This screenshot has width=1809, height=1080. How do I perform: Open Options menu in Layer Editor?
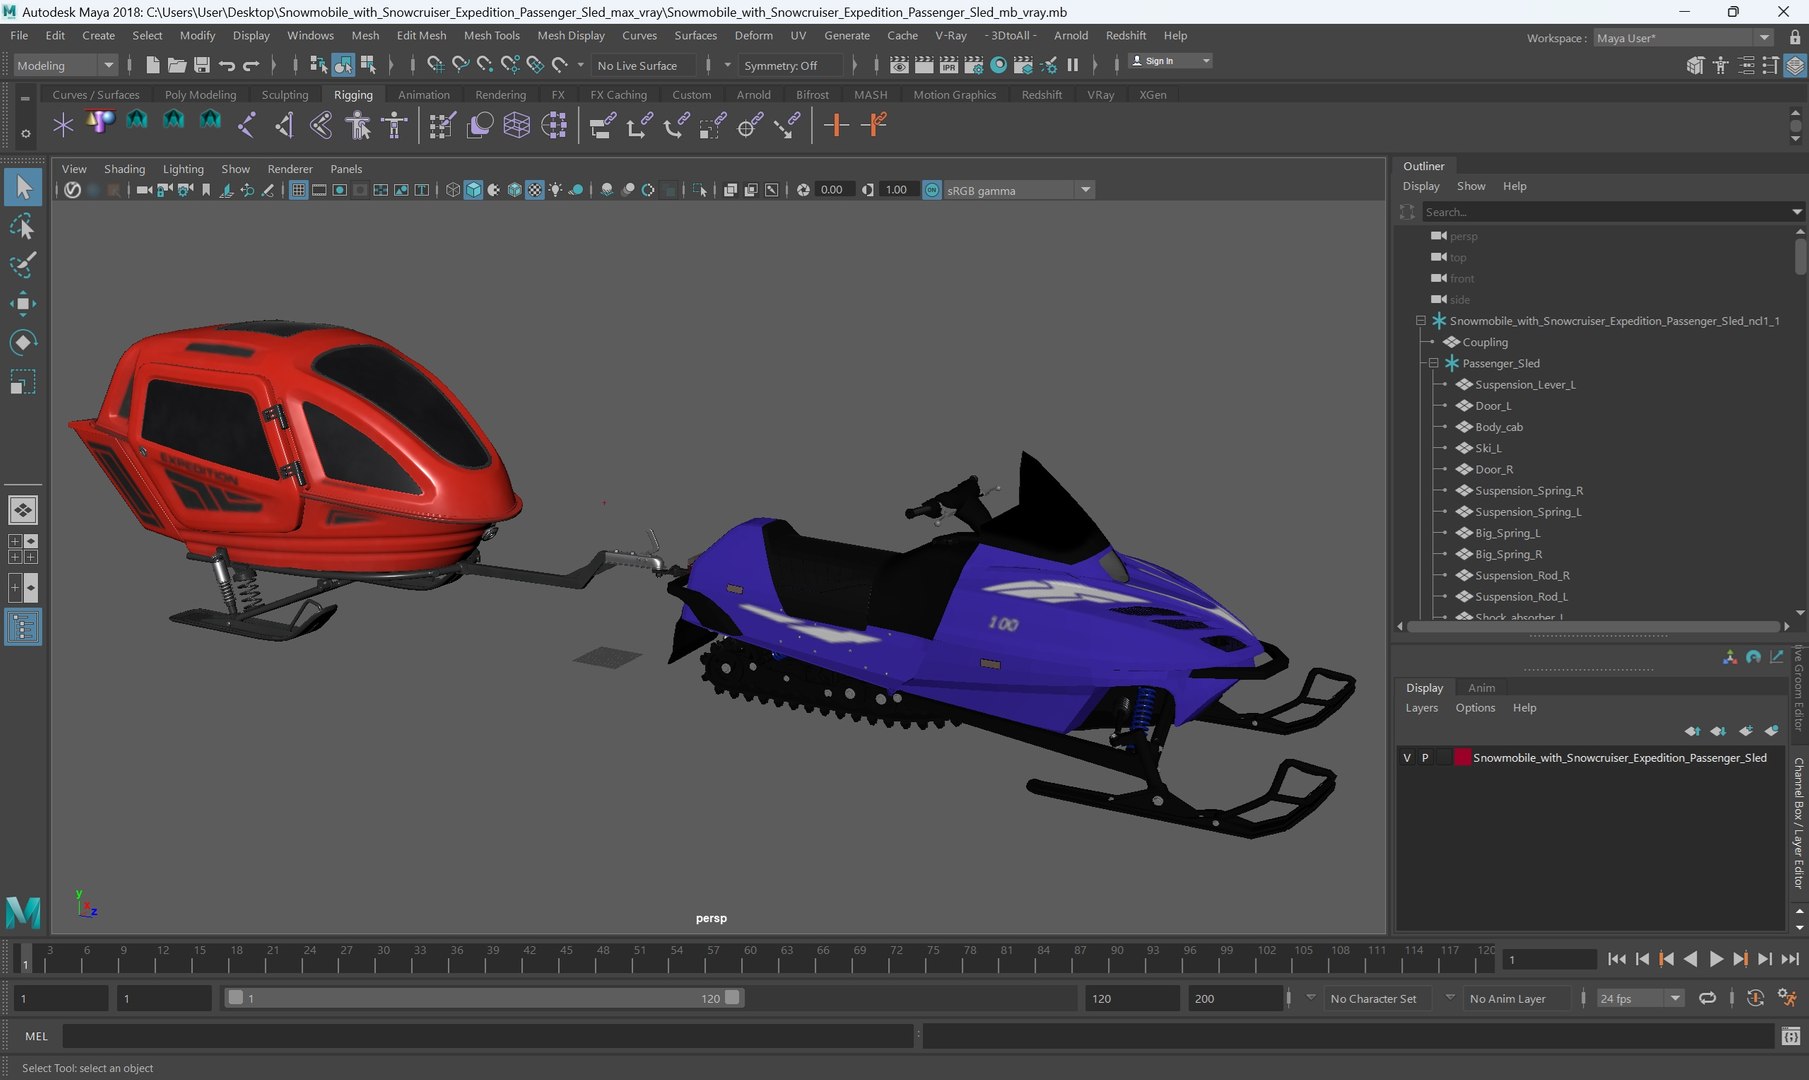[x=1475, y=708]
